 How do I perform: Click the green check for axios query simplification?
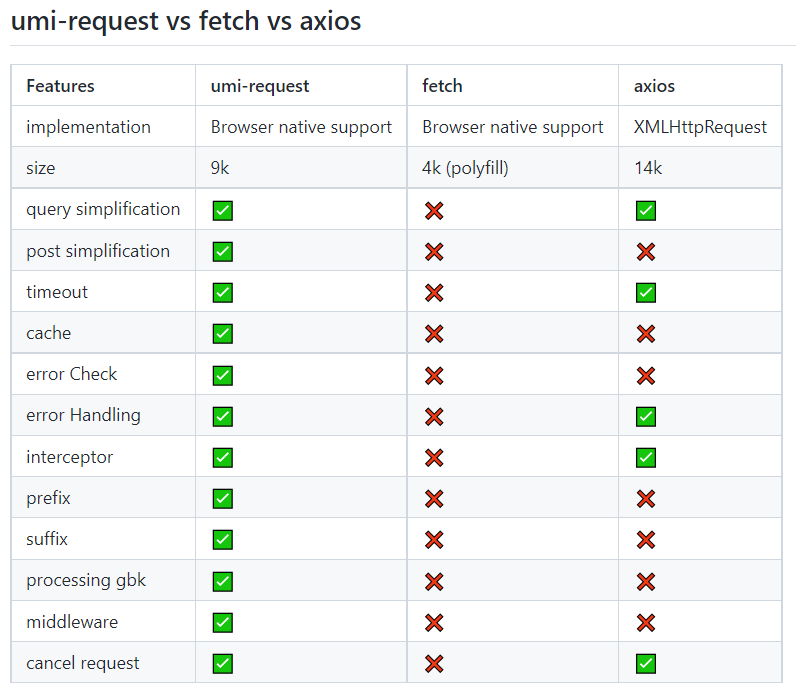pos(646,210)
